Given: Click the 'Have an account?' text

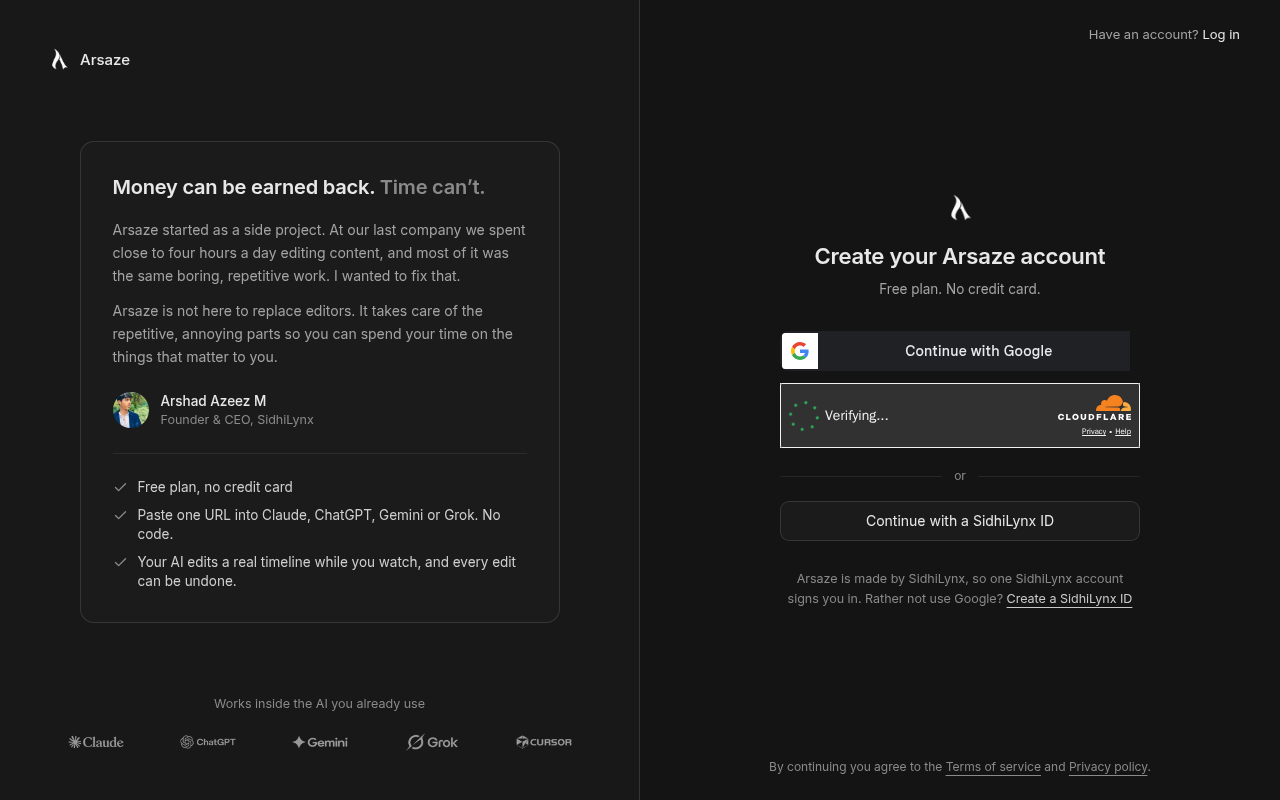Looking at the screenshot, I should [x=1143, y=35].
